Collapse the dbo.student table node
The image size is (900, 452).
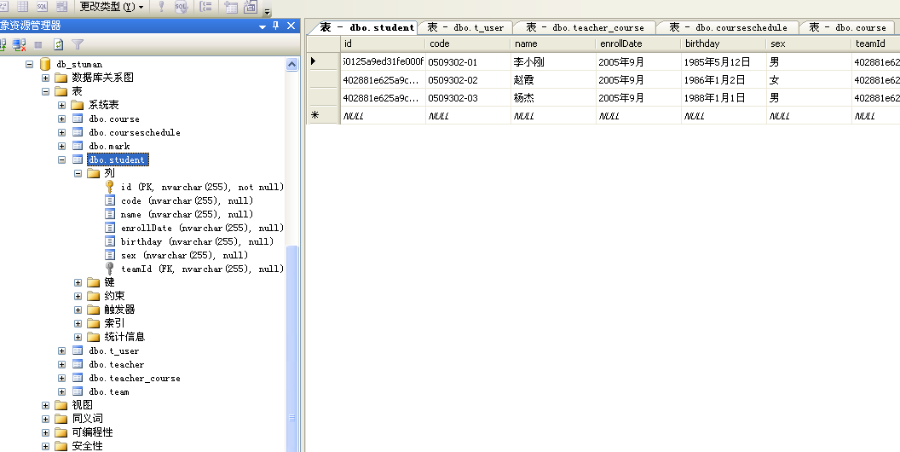(x=61, y=160)
